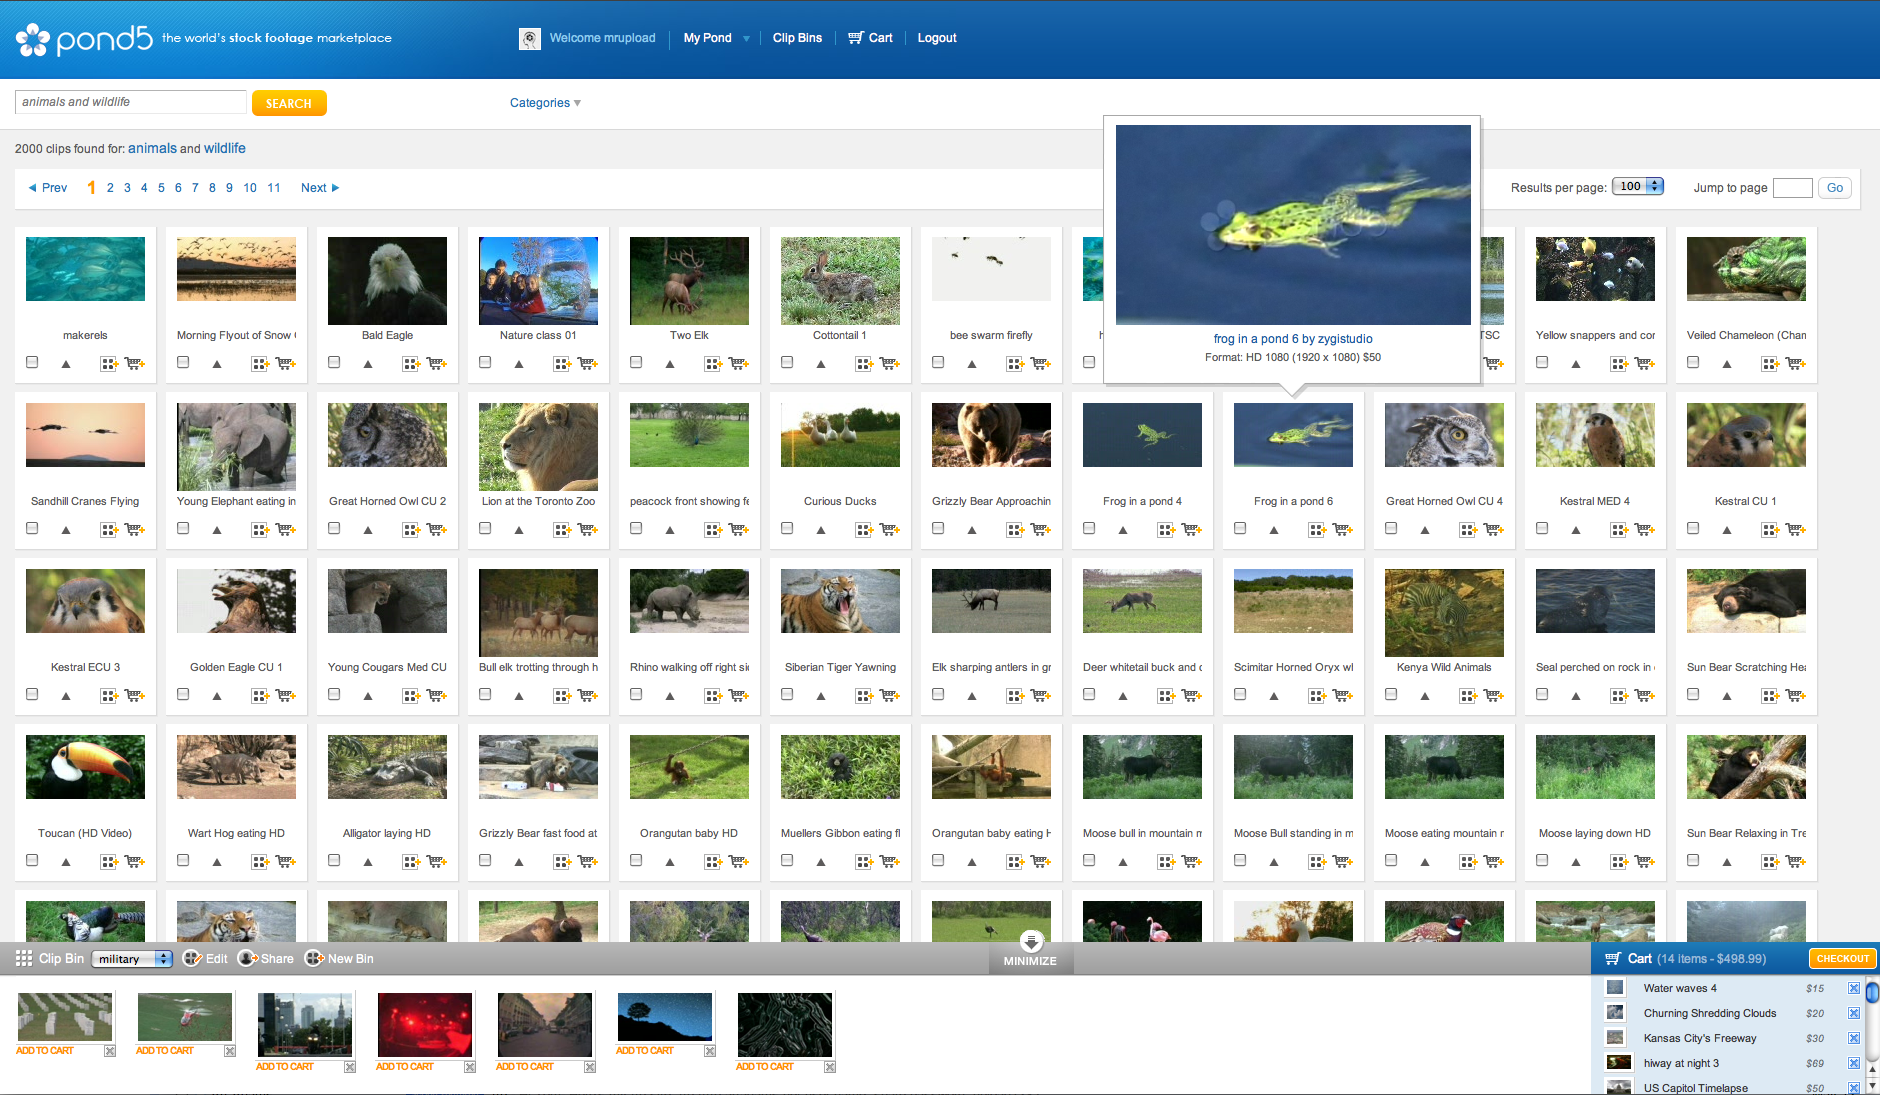Click the Edit bin icon
The image size is (1880, 1095).
click(193, 958)
